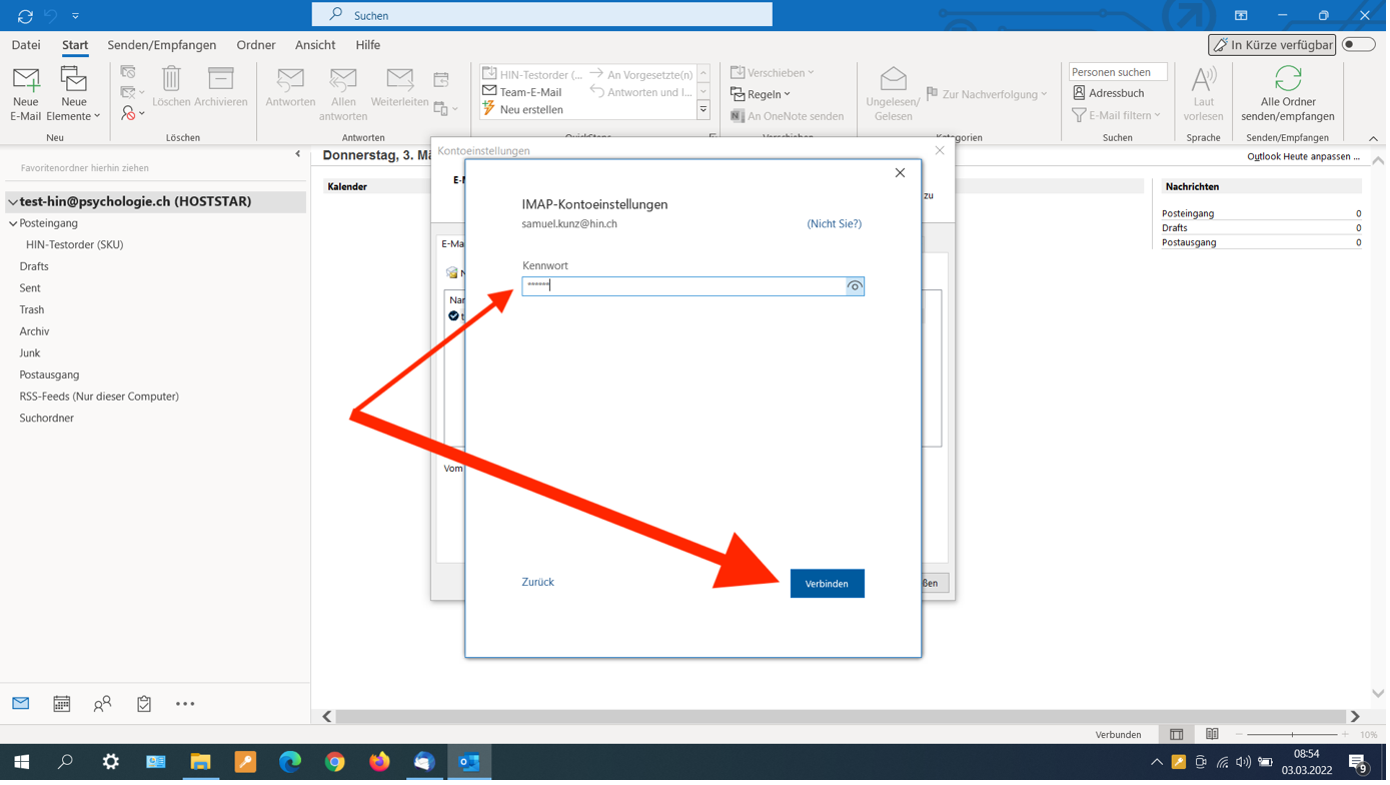Open the Postausgang folder
This screenshot has height=785, width=1390.
coord(49,375)
